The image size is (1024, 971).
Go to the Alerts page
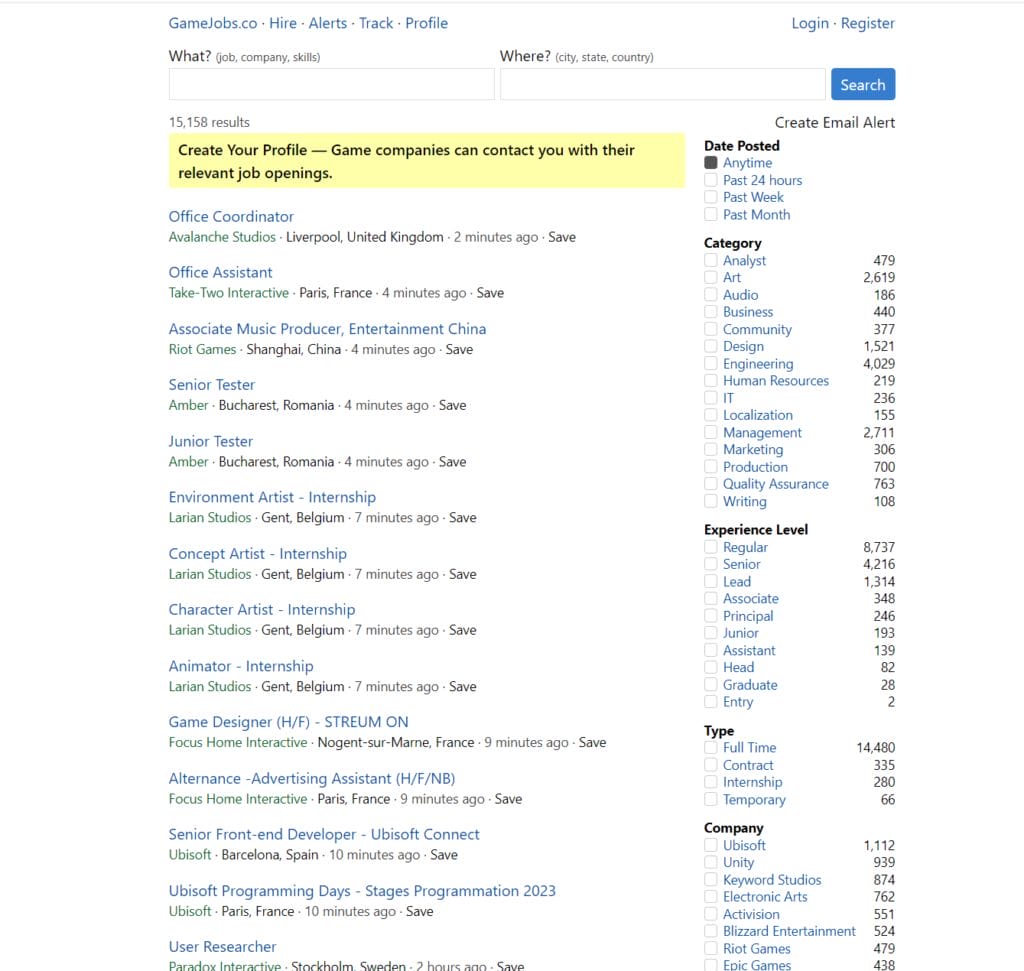tap(328, 23)
